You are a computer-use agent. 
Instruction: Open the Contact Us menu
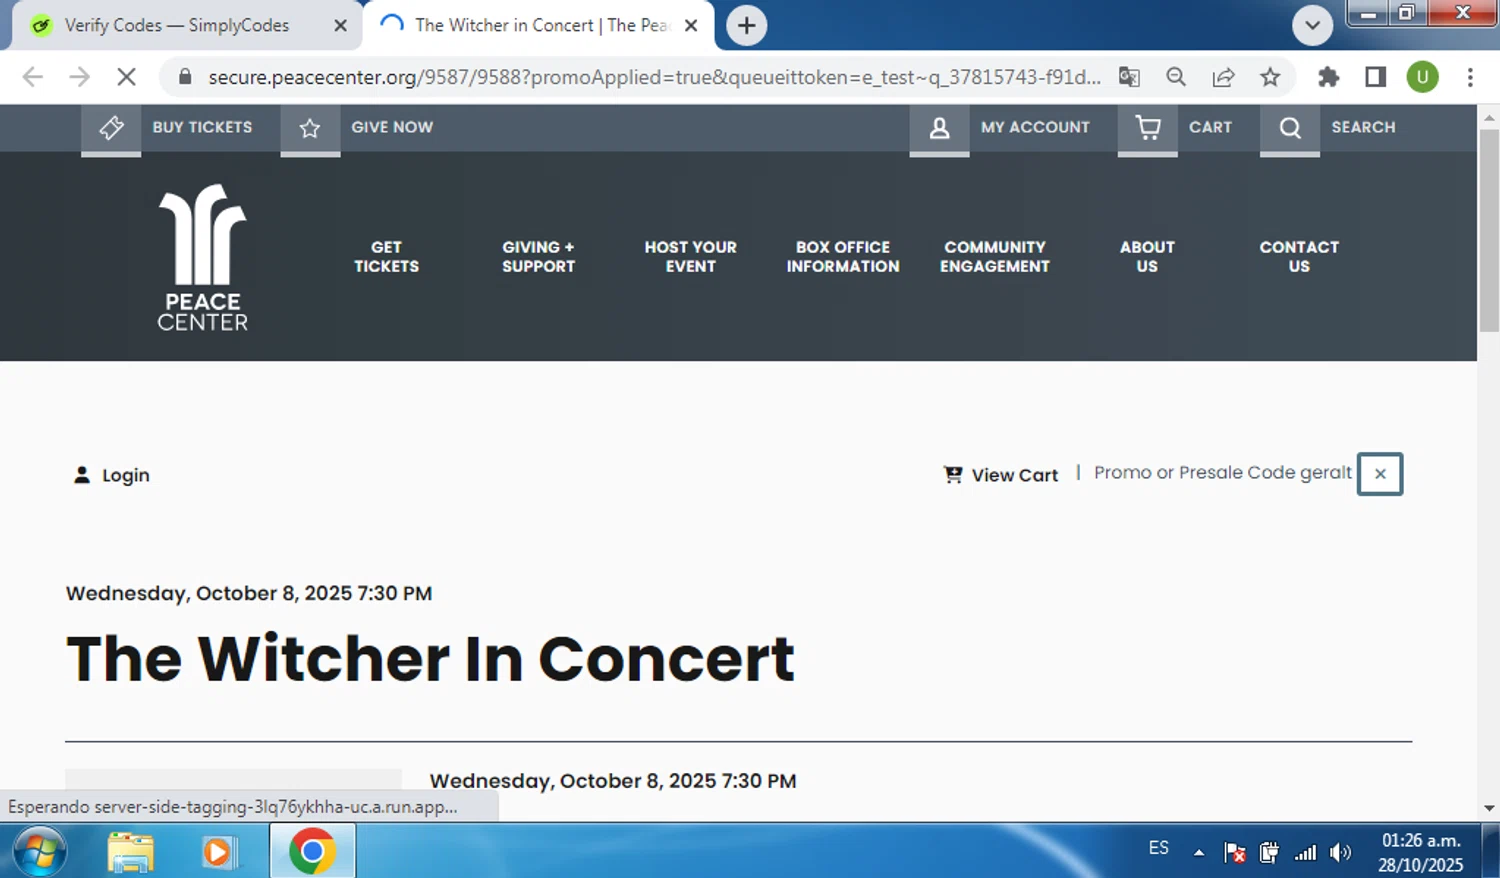pos(1299,257)
